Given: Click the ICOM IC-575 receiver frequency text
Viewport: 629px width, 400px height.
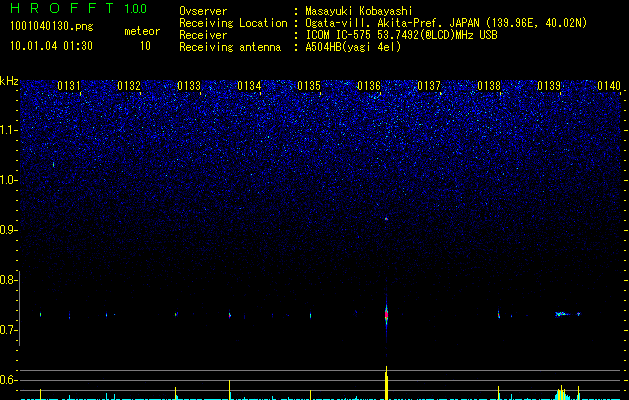Looking at the screenshot, I should click(x=401, y=35).
